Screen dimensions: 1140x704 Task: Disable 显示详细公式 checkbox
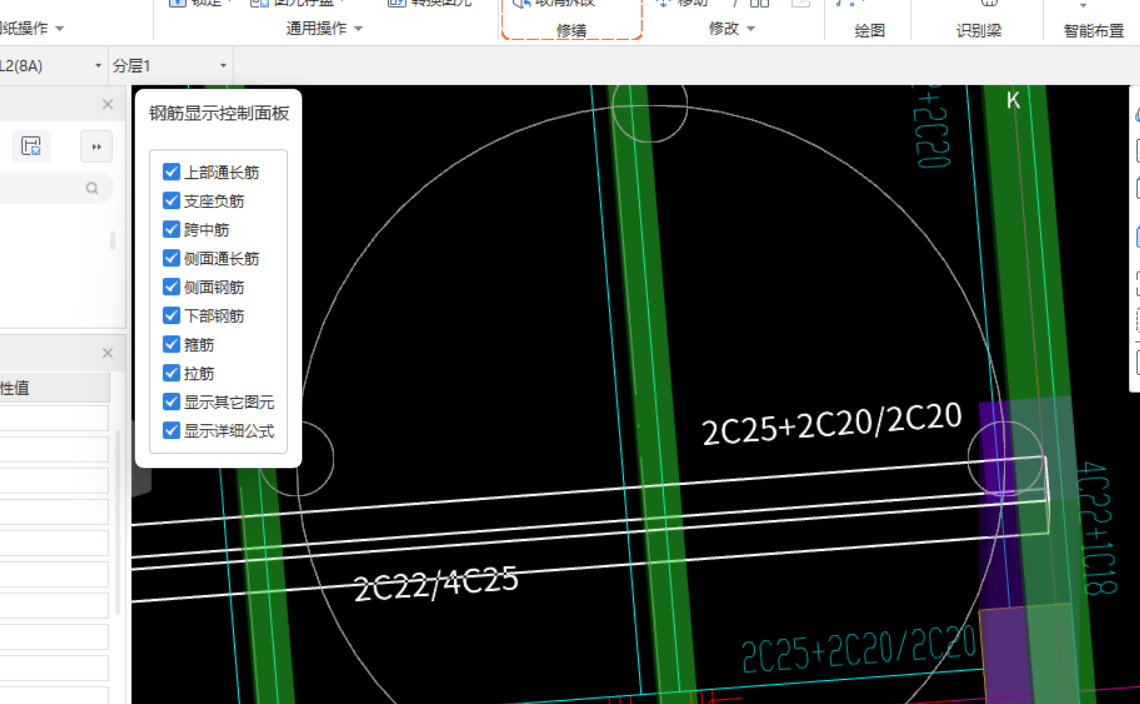click(172, 431)
